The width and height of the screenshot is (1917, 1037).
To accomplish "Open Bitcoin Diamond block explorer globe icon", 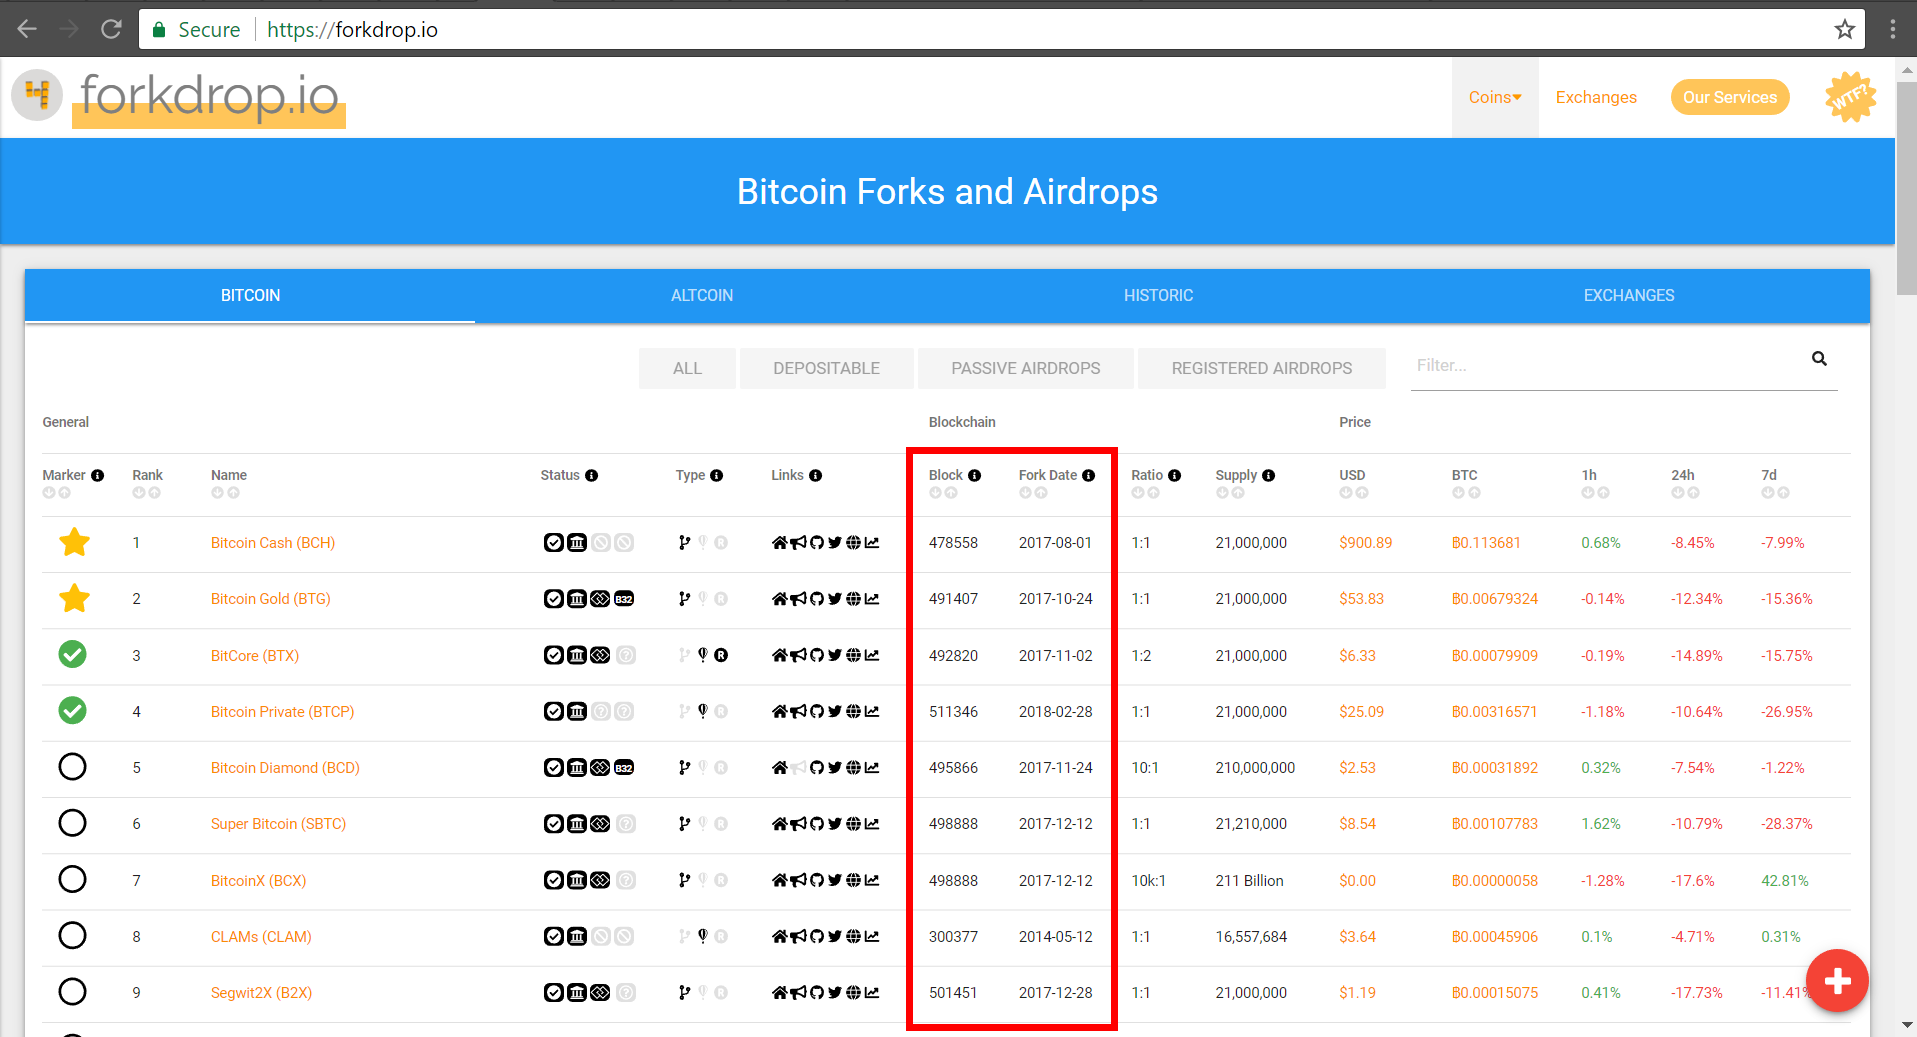I will point(853,767).
